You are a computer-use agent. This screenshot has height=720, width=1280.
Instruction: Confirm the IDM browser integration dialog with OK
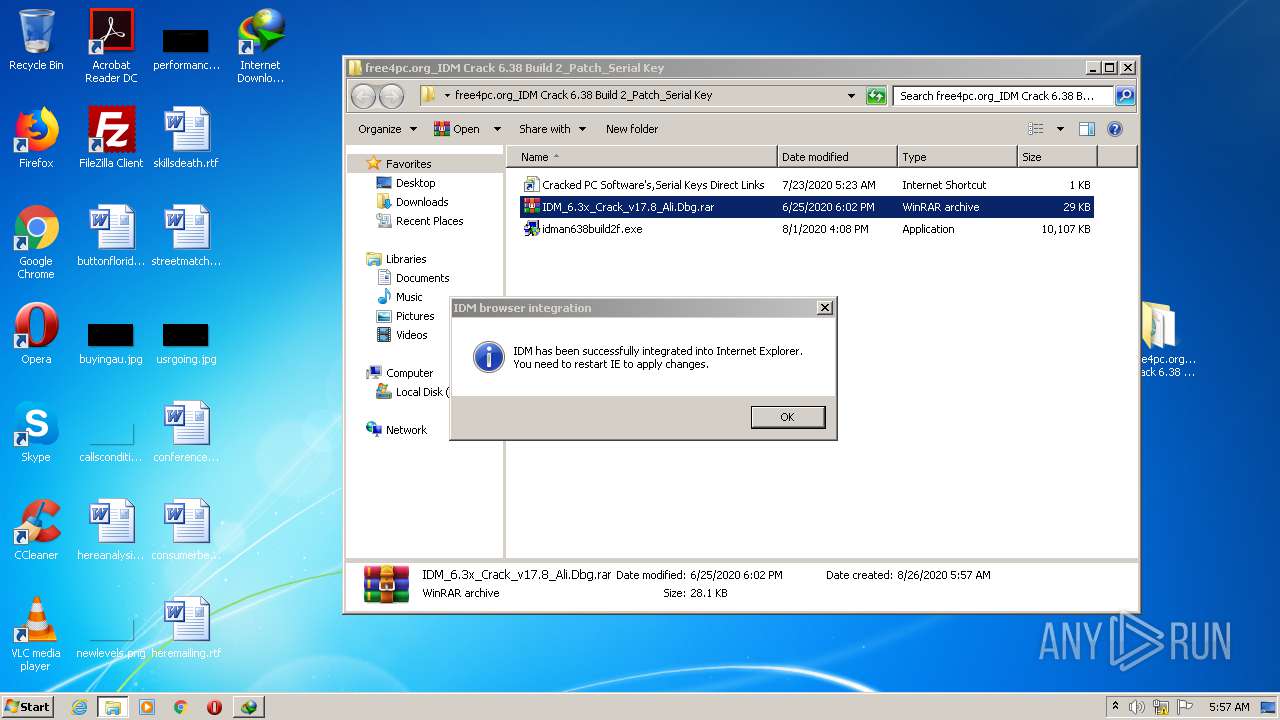point(788,417)
